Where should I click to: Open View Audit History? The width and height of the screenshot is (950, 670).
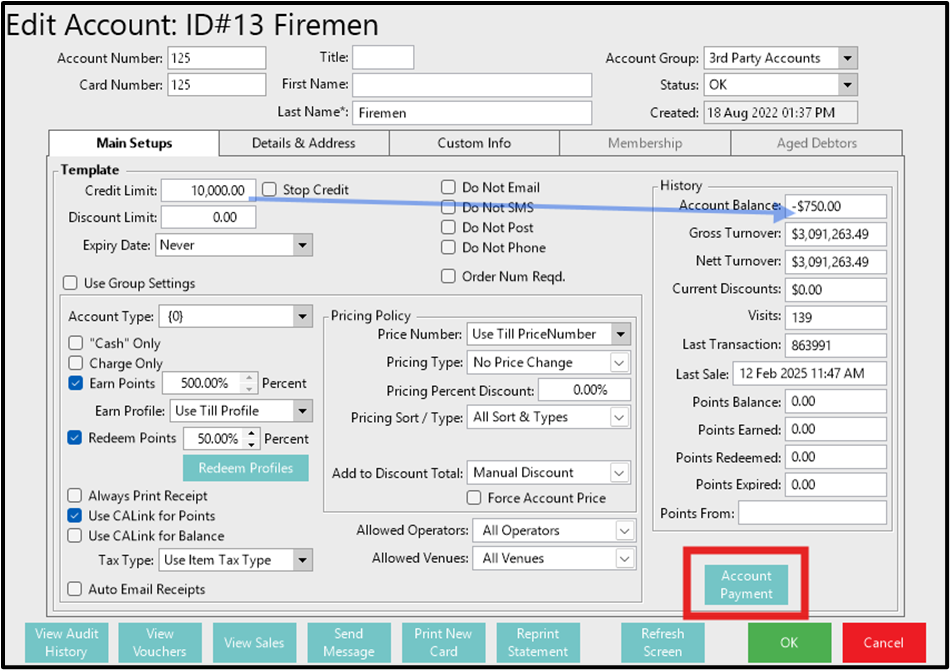point(67,642)
